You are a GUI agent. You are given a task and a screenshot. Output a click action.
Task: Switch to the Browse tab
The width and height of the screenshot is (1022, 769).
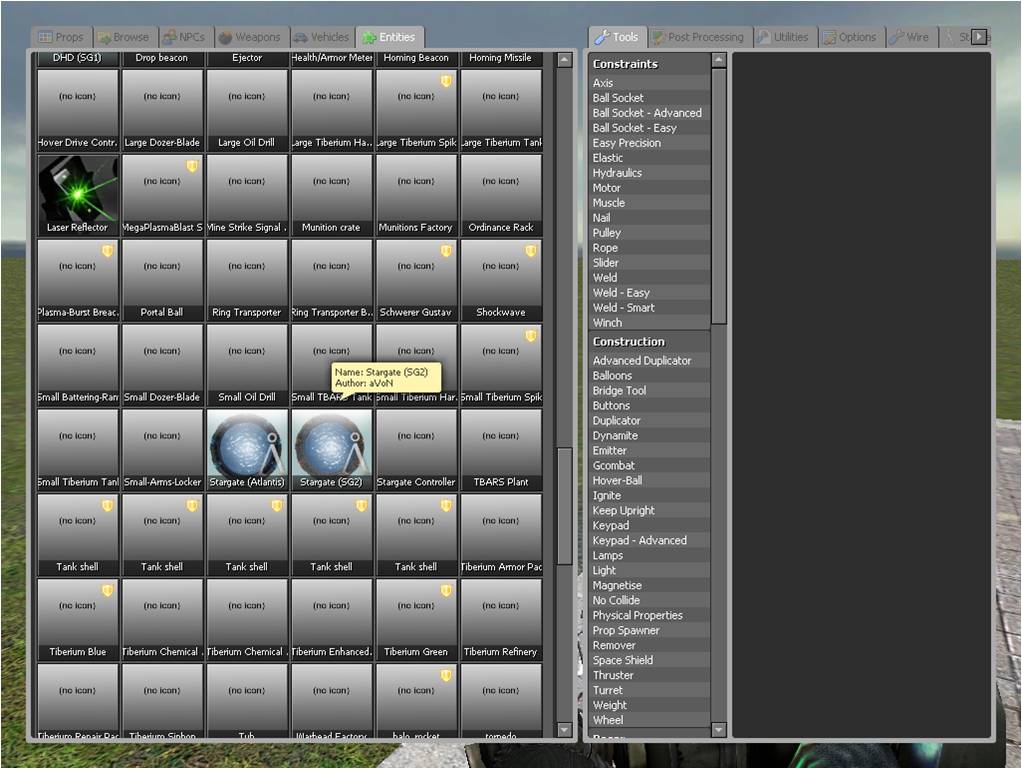(x=124, y=37)
